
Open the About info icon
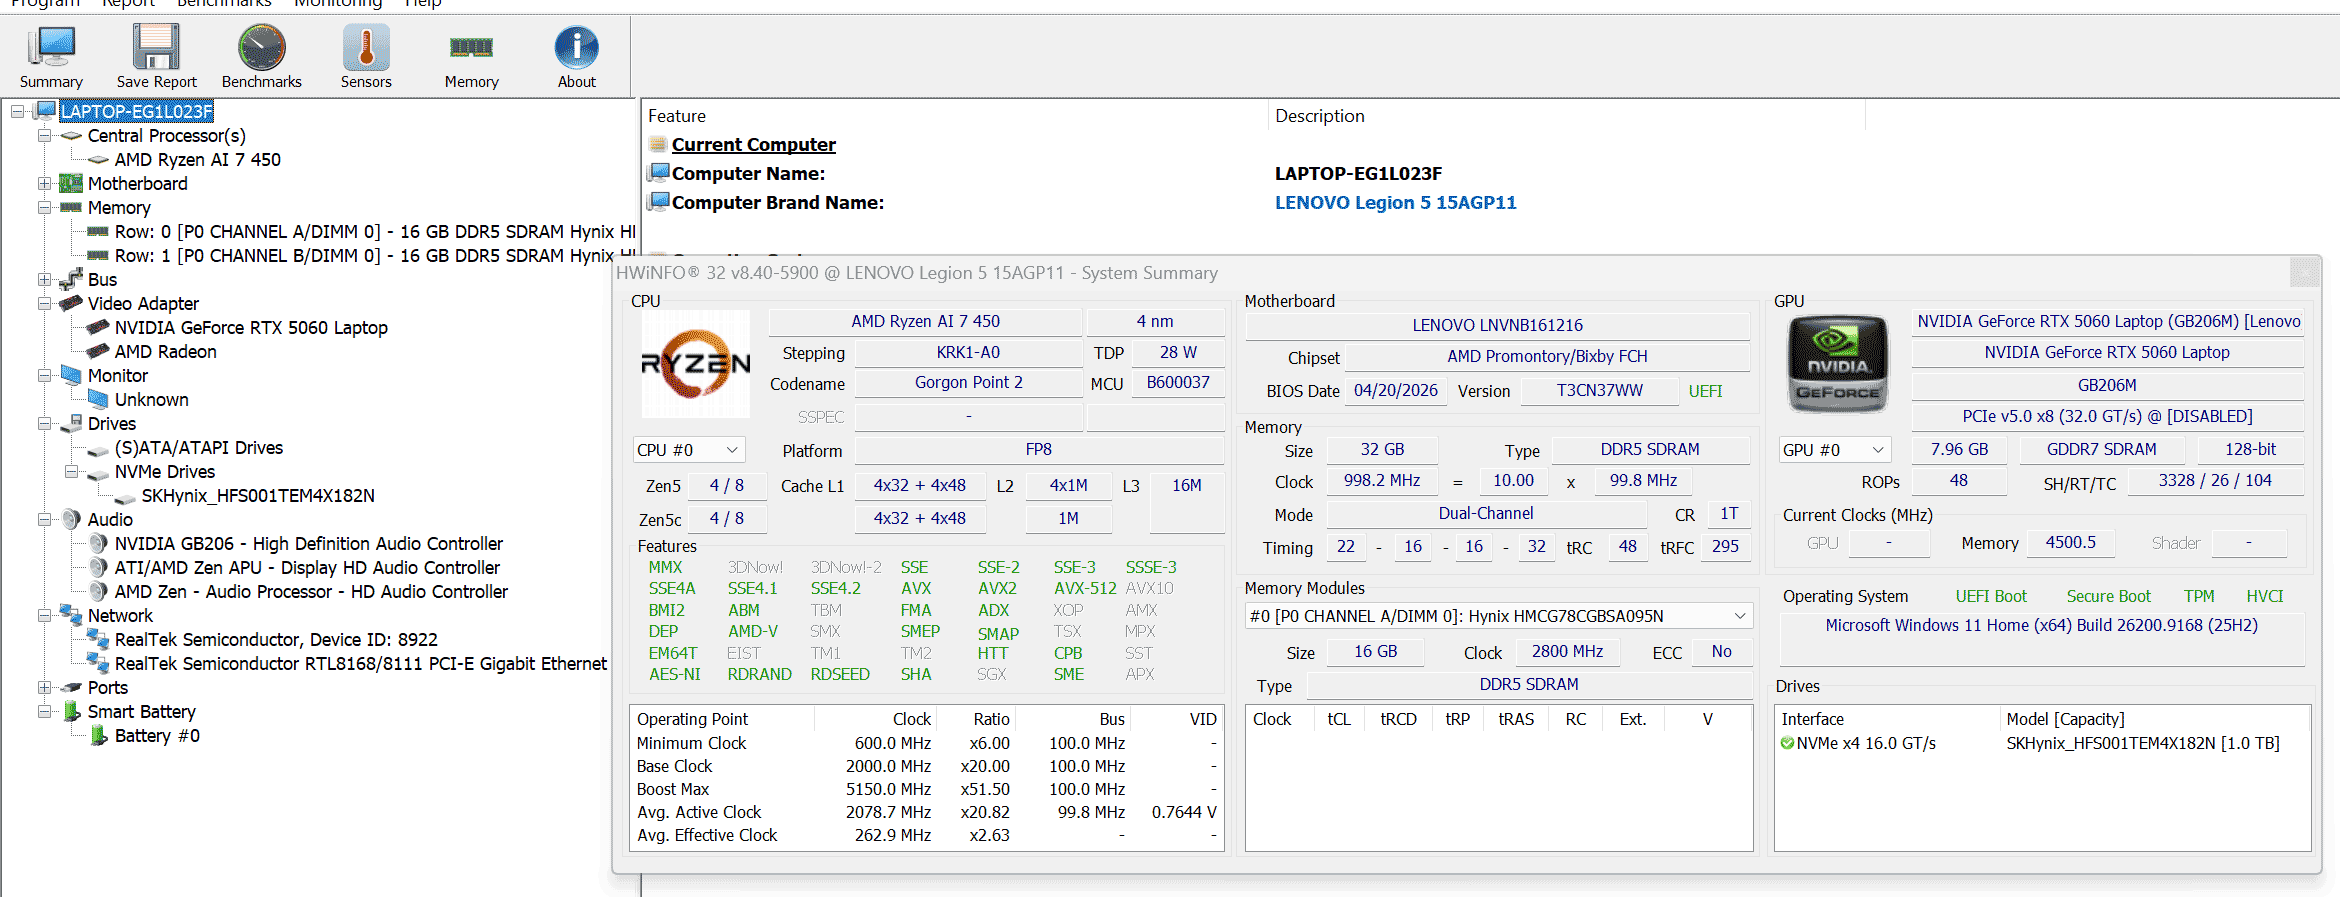577,47
